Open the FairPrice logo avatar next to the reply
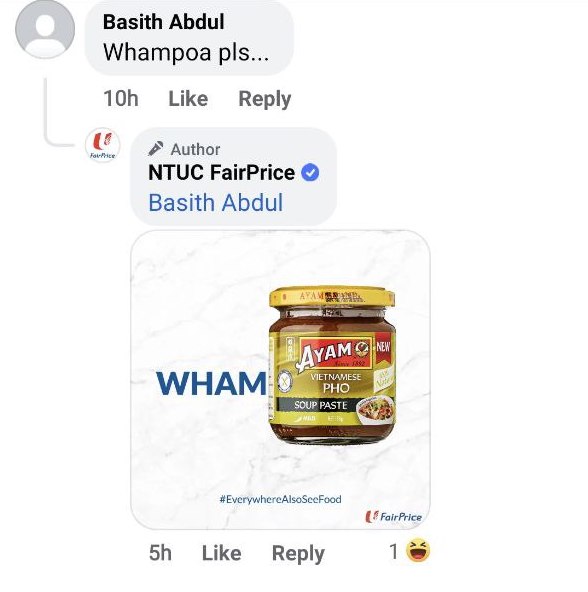 (102, 145)
